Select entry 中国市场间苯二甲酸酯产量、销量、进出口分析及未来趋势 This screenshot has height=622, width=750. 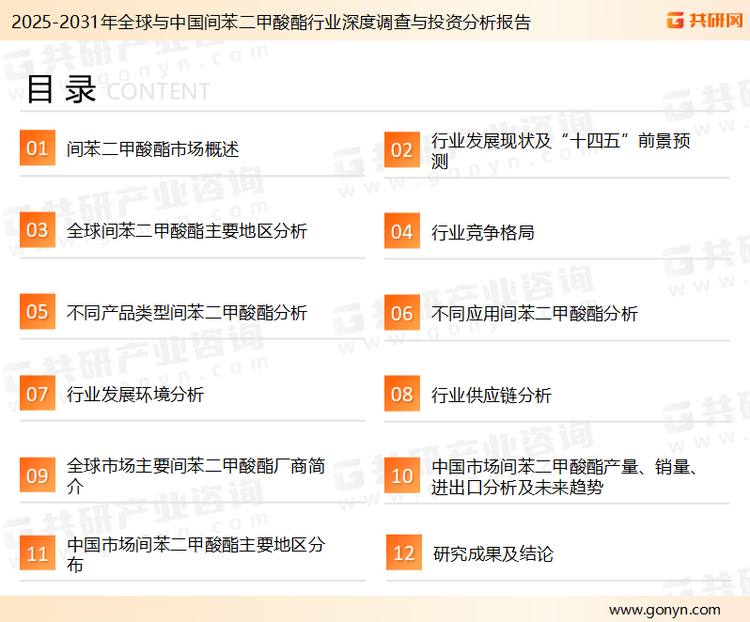point(564,477)
